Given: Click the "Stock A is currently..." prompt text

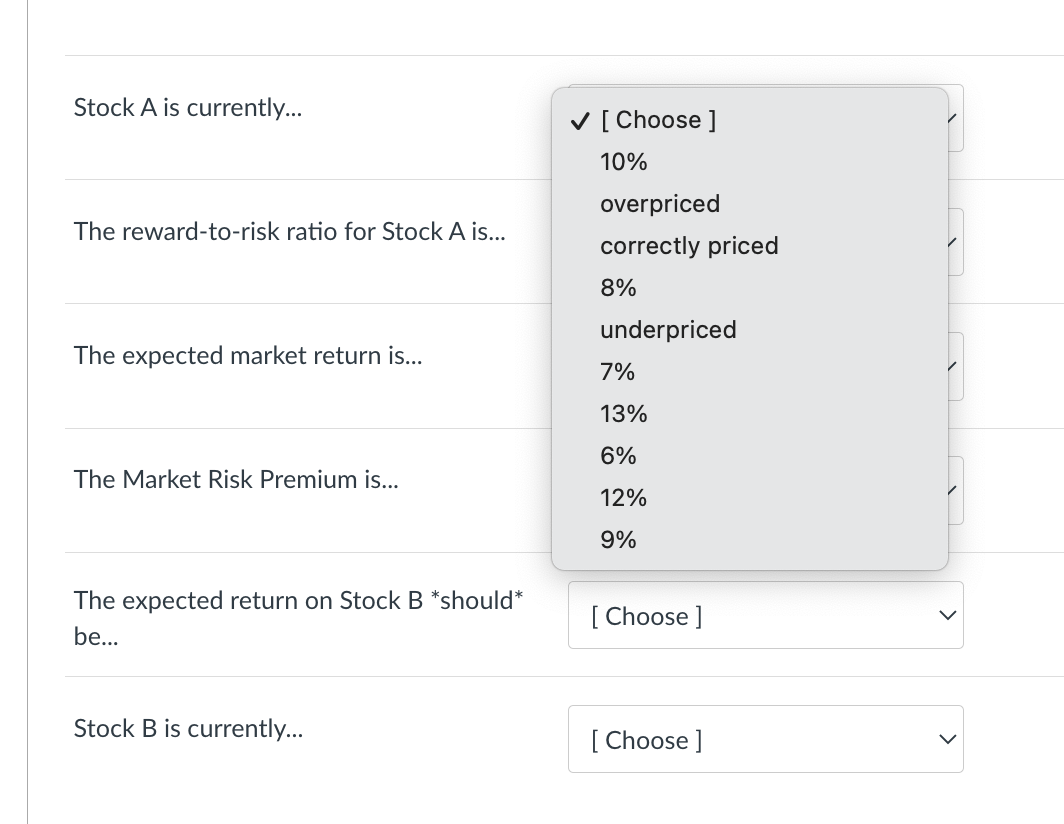Looking at the screenshot, I should pyautogui.click(x=188, y=108).
